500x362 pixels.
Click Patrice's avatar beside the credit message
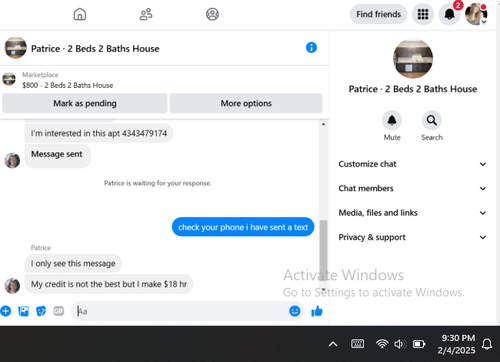point(12,286)
